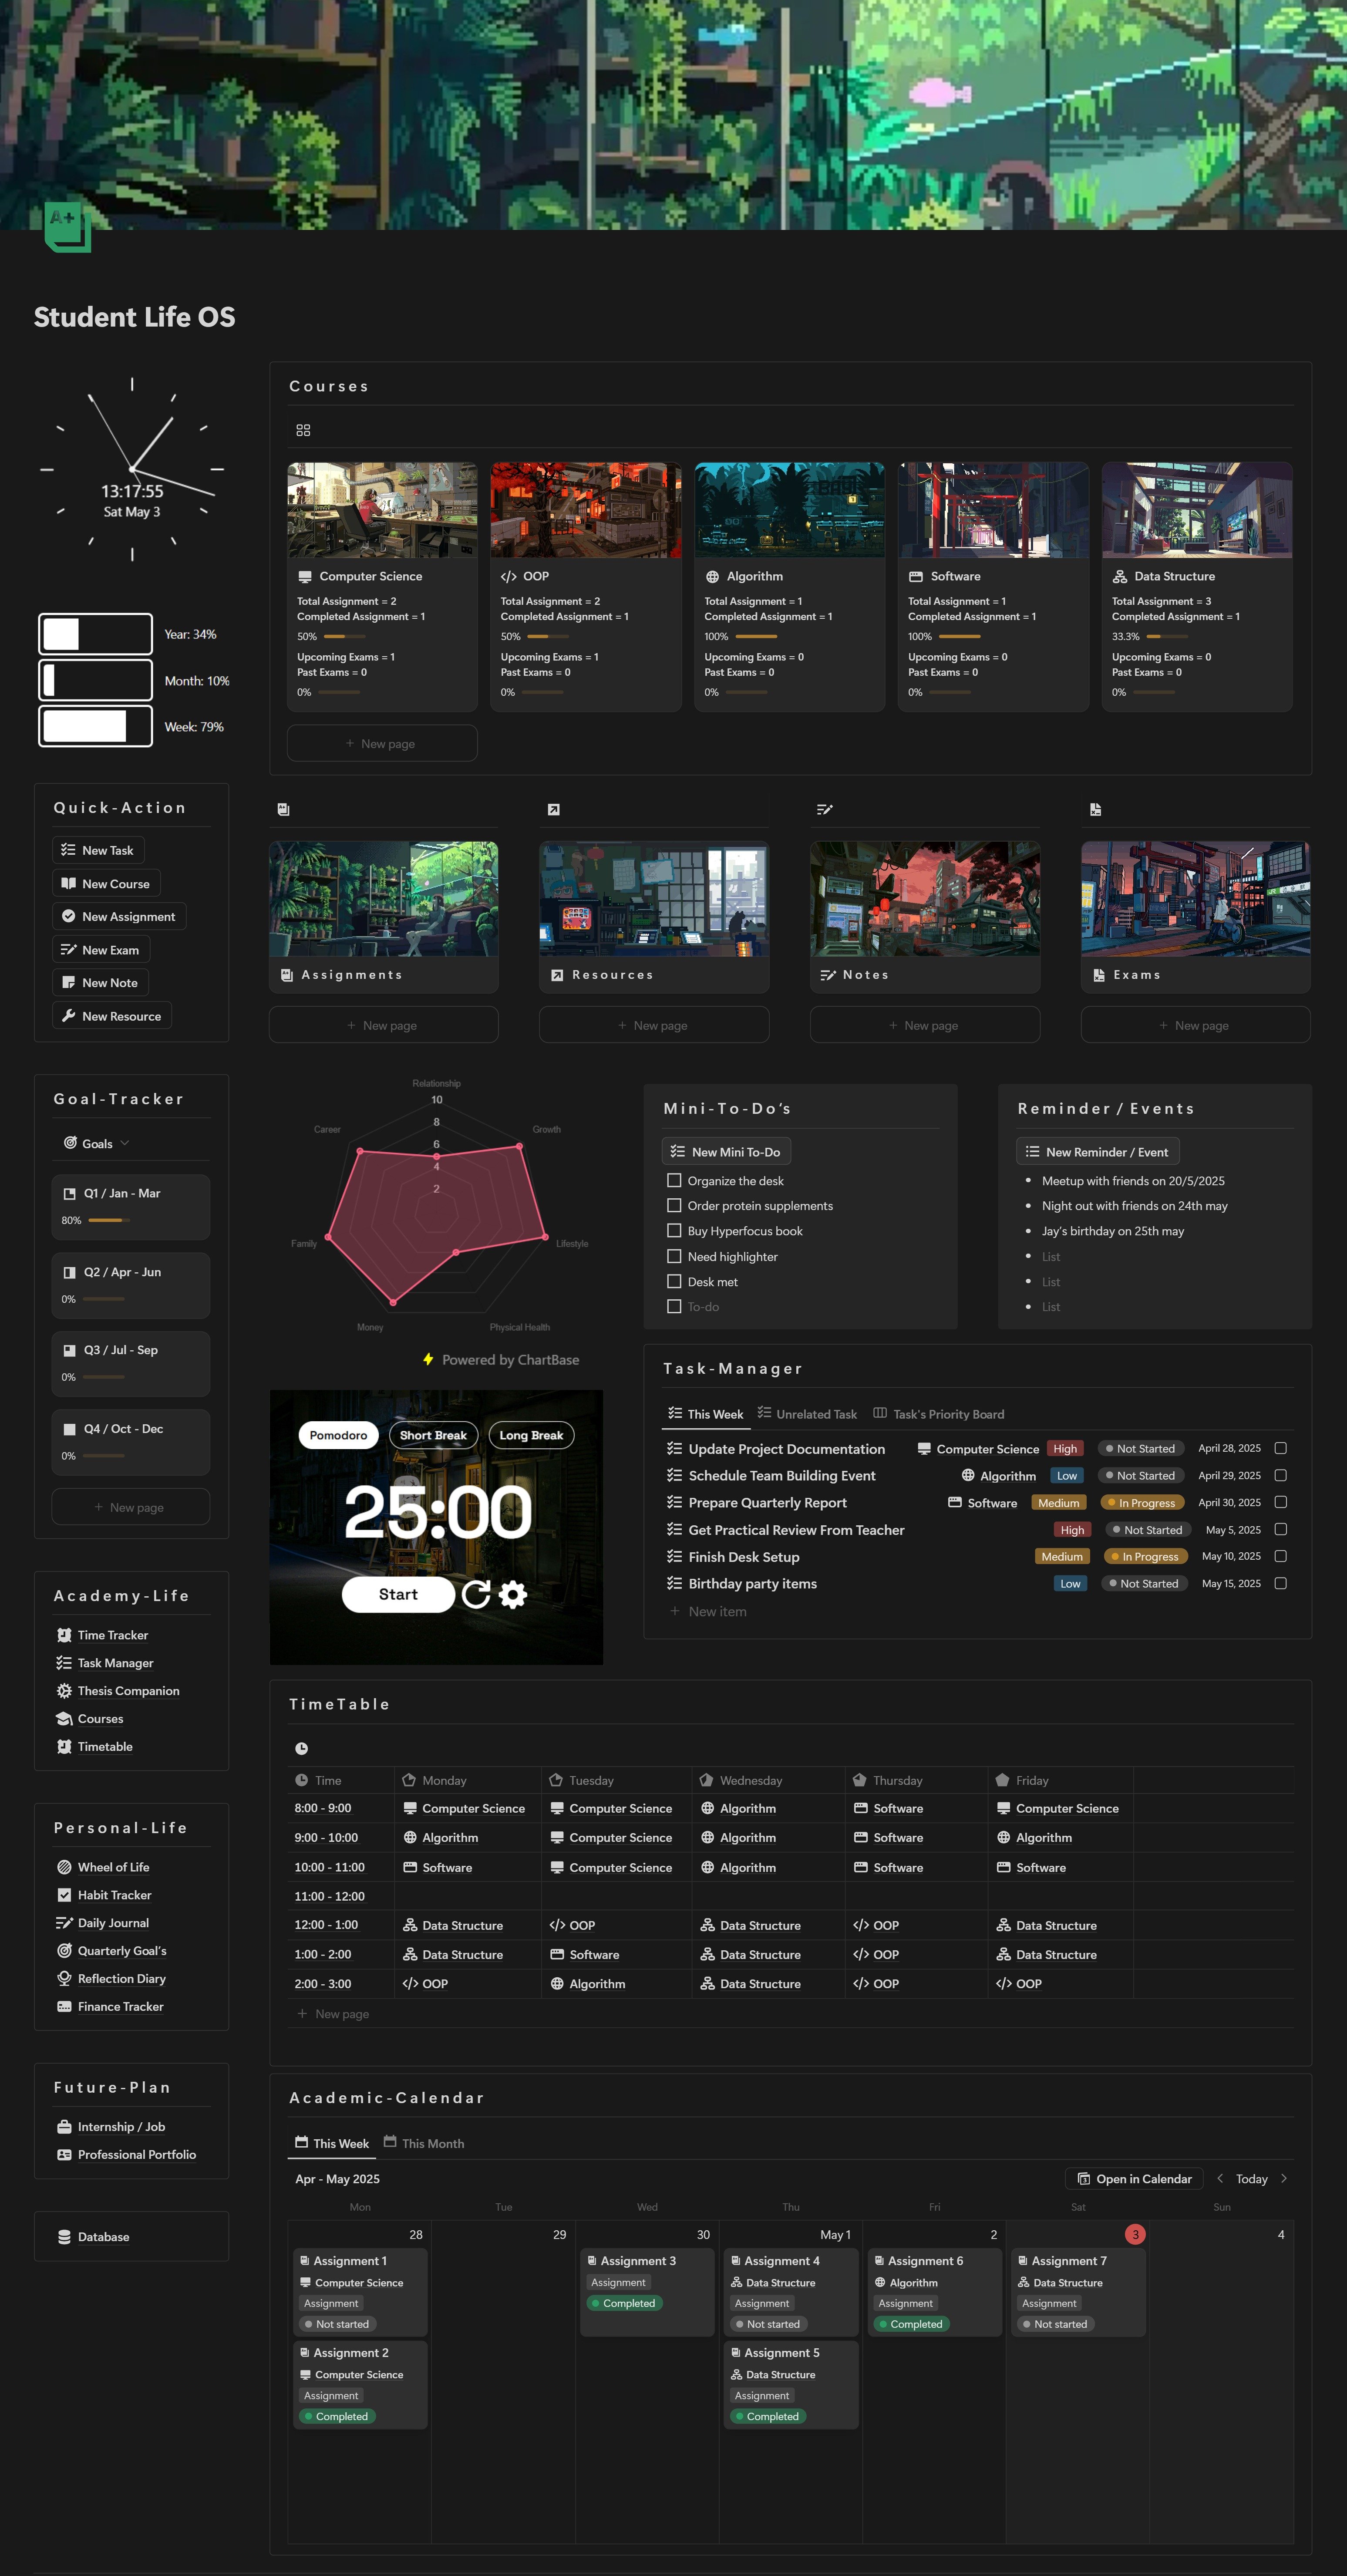Start the Pomodoro timer

pyautogui.click(x=398, y=1594)
